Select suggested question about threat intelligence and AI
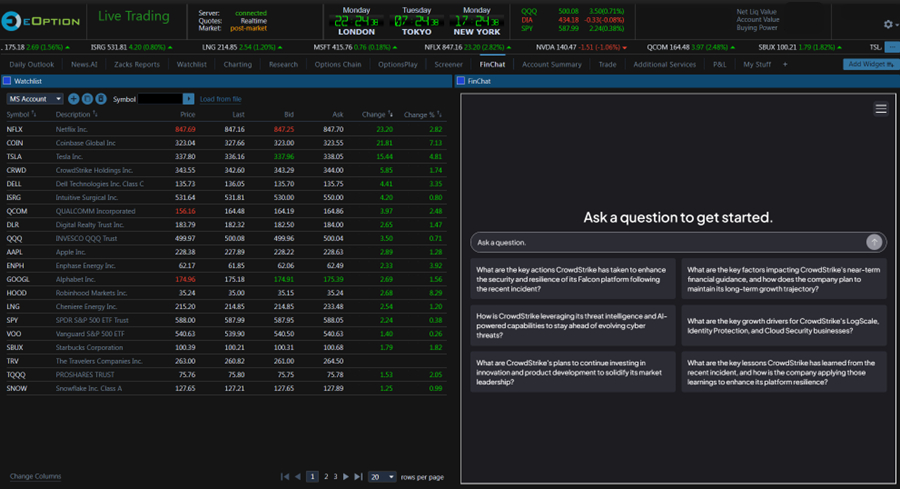Screen dimensions: 900x489 coord(573,325)
